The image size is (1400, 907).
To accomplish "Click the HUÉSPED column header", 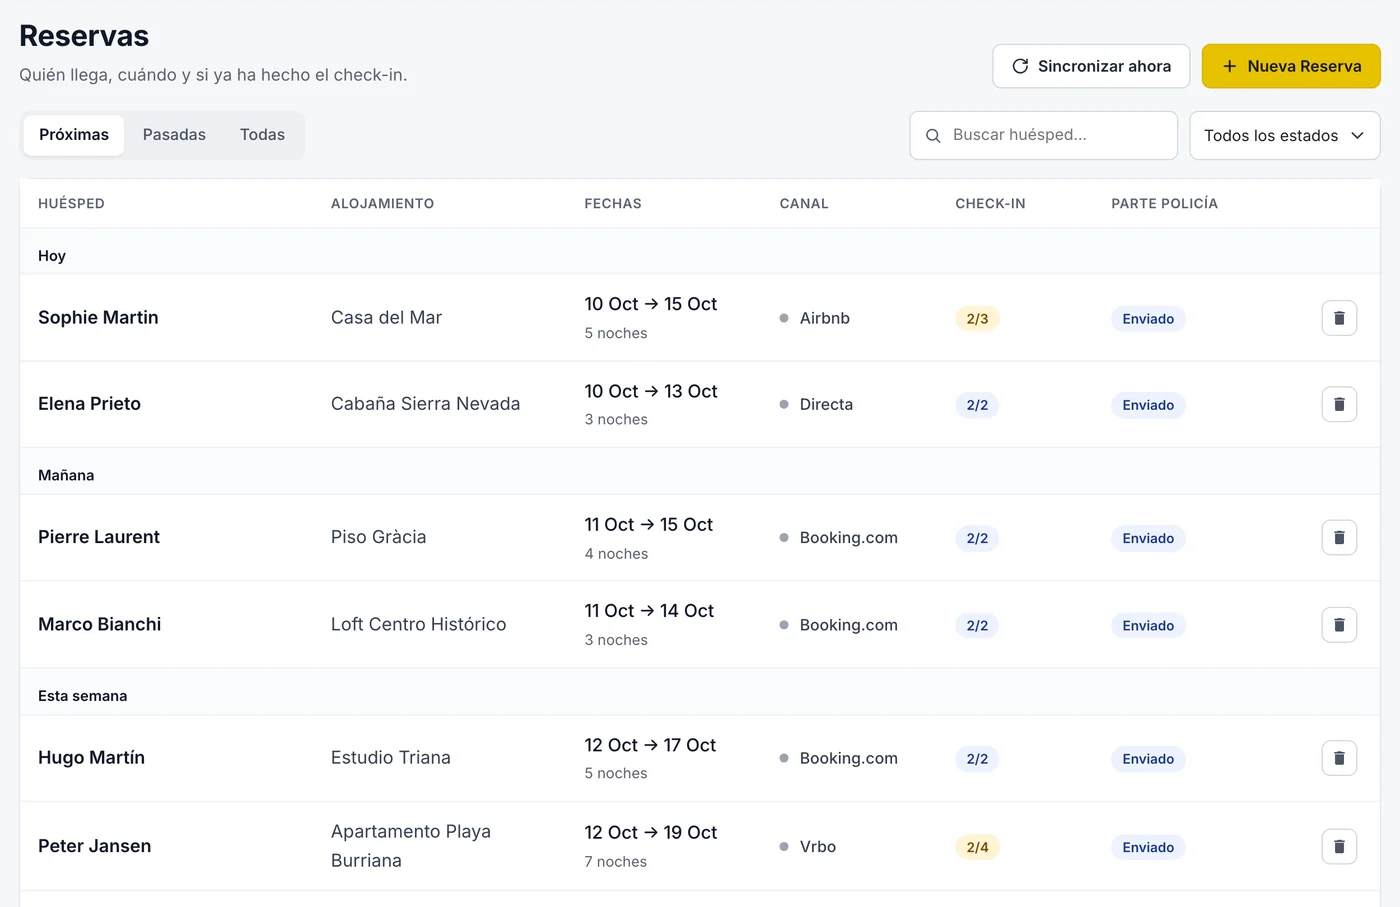I will pos(71,203).
